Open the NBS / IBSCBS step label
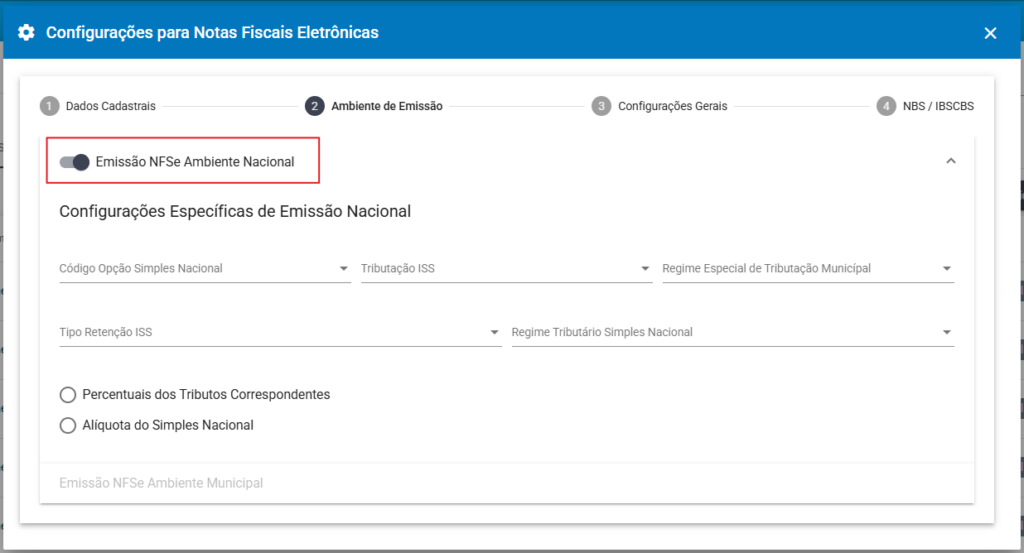1024x553 pixels. tap(940, 106)
